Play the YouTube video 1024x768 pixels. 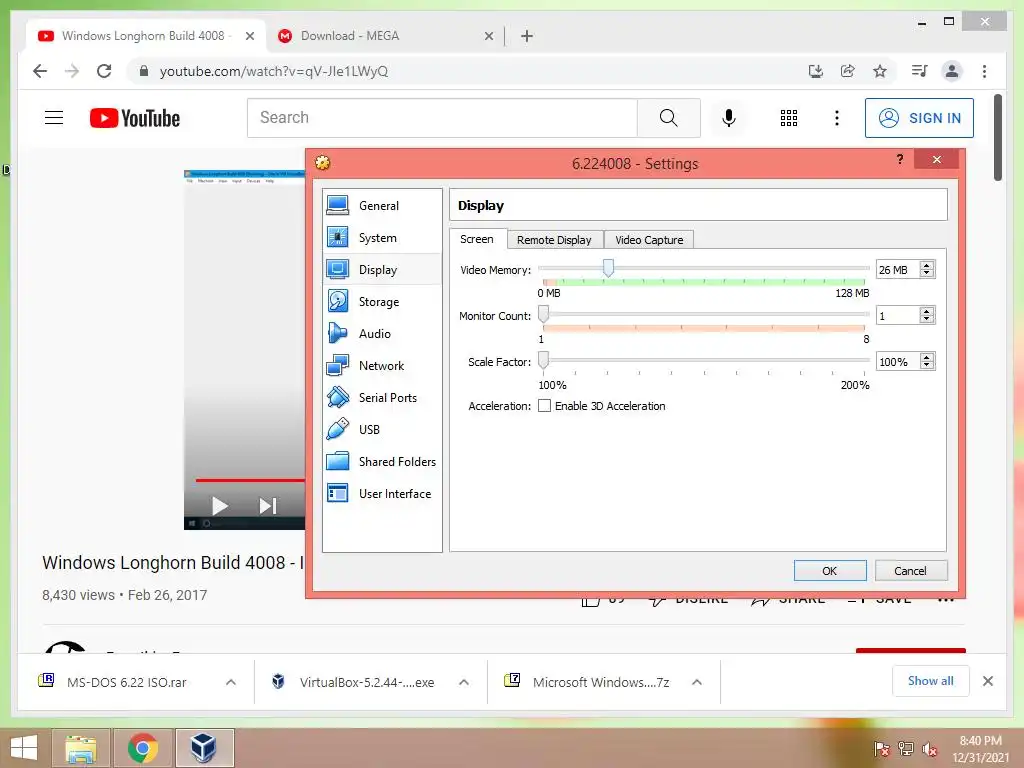coord(219,505)
